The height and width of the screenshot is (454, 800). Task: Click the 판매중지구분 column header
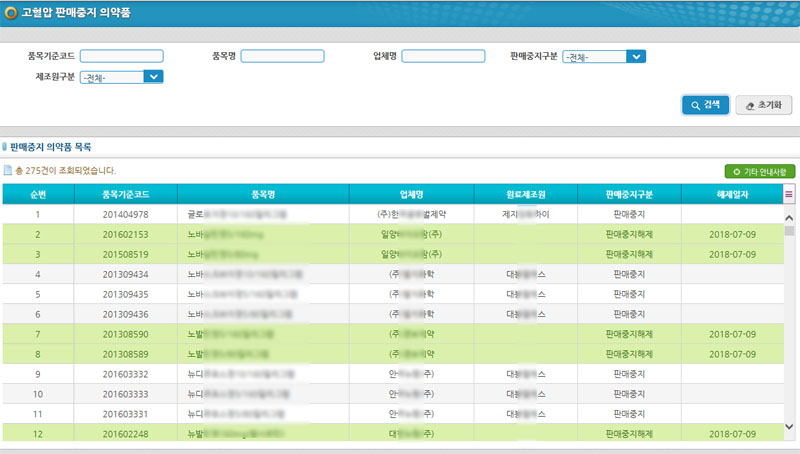[629, 194]
